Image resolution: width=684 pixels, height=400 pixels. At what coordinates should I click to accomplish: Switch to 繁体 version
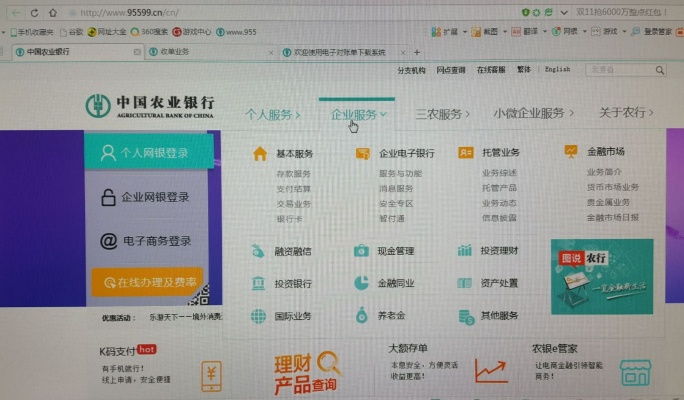coord(524,69)
